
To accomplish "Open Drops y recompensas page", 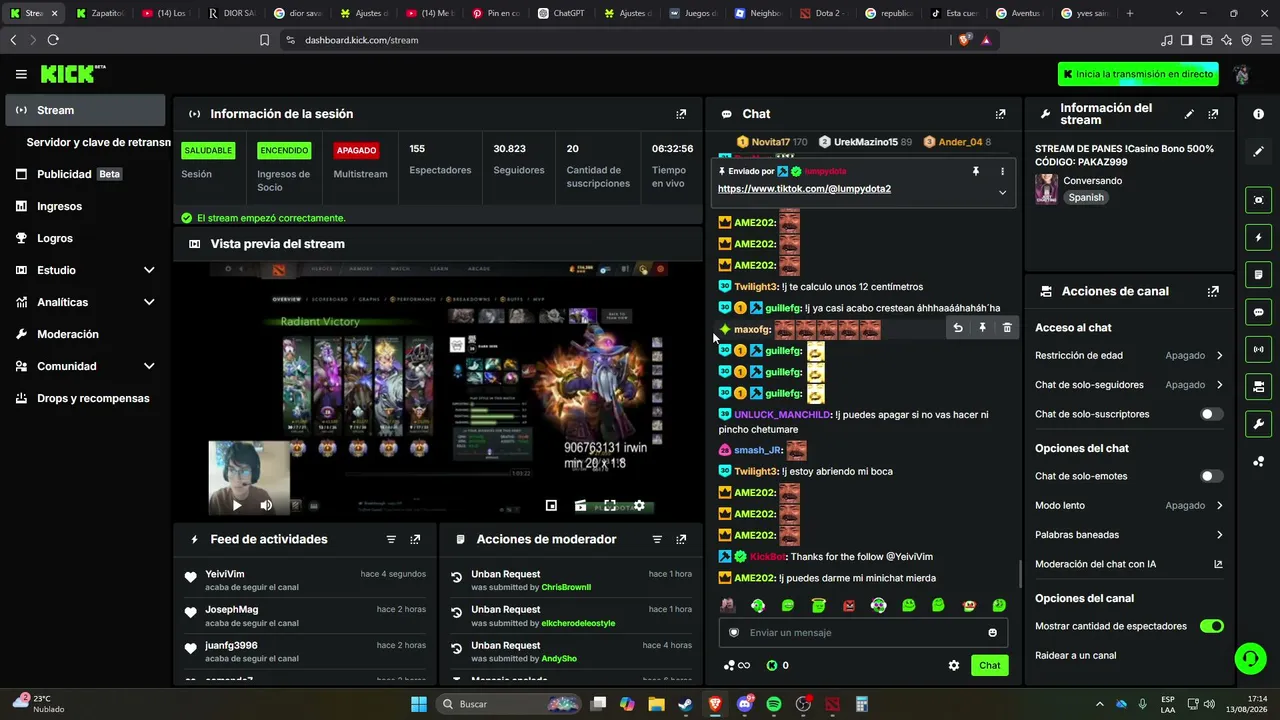I will pyautogui.click(x=85, y=398).
